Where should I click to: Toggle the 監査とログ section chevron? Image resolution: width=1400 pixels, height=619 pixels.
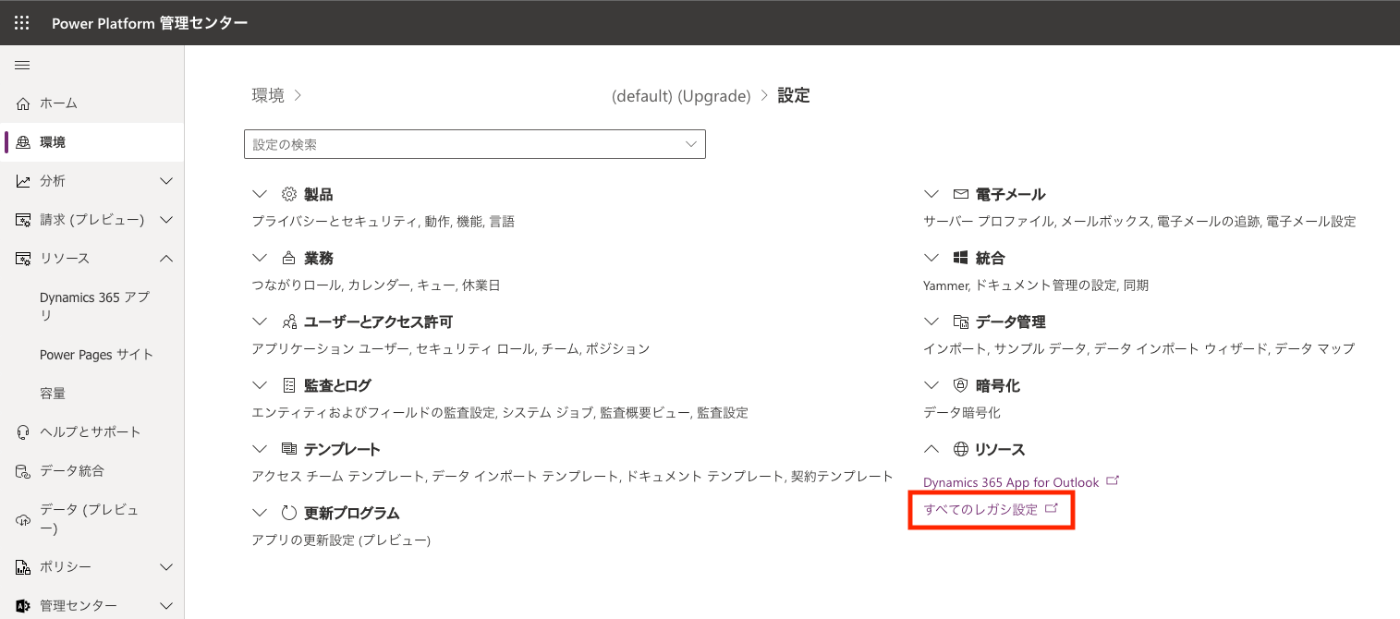[x=260, y=385]
